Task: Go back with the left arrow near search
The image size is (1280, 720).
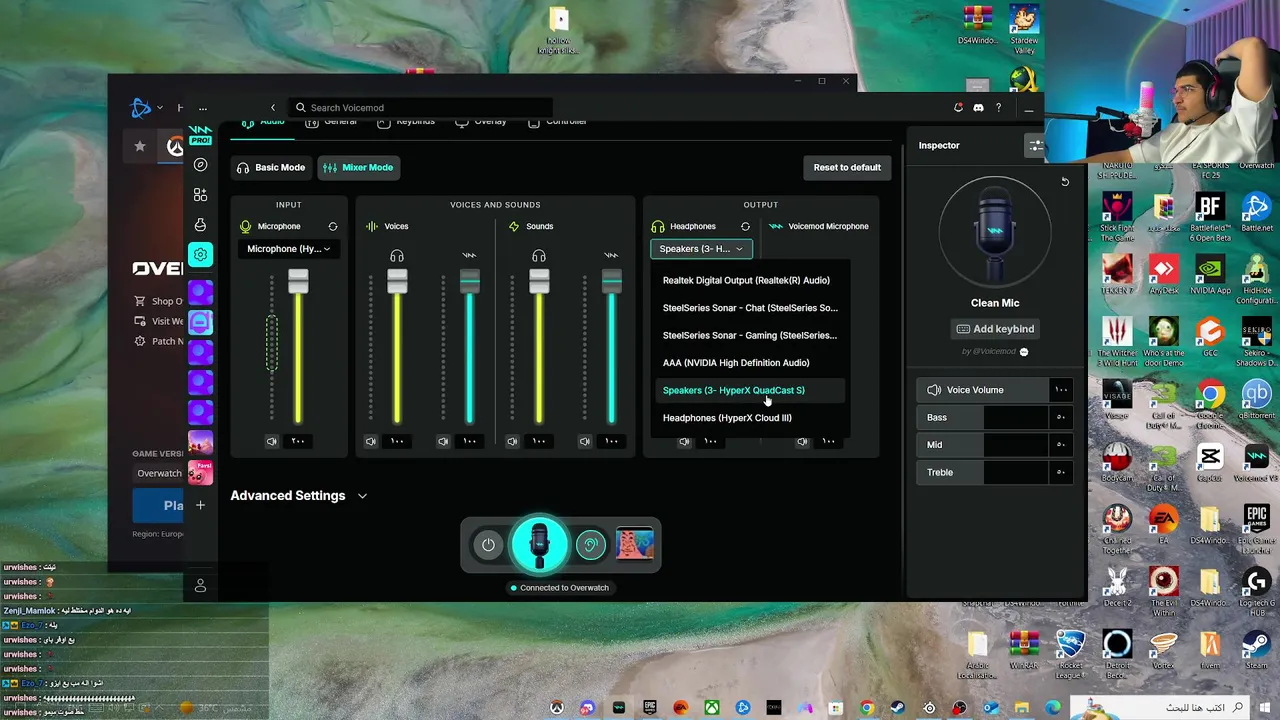Action: (x=273, y=108)
